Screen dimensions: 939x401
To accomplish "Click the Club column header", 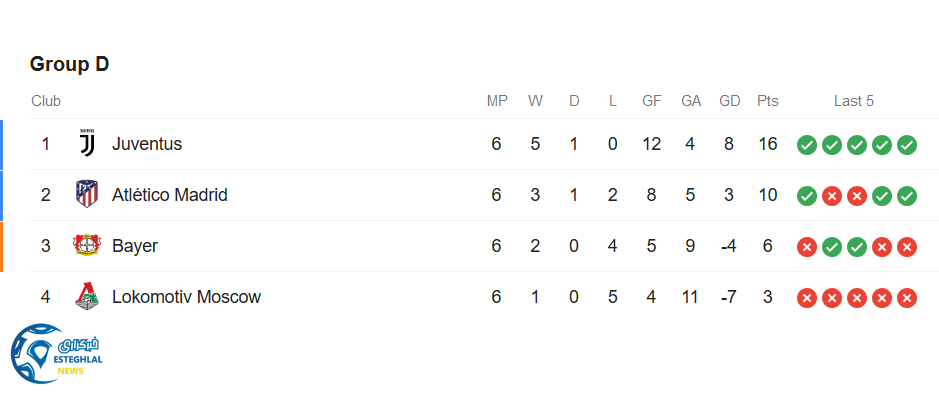I will (46, 101).
